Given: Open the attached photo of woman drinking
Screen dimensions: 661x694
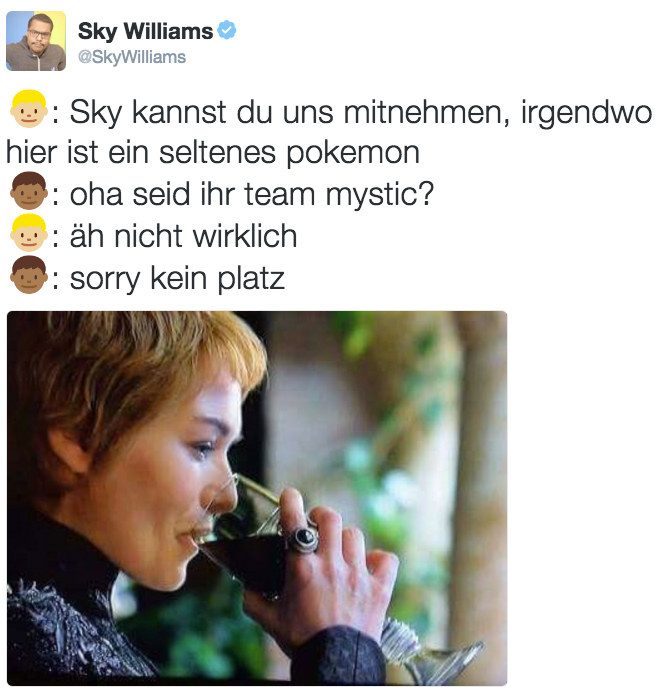Looking at the screenshot, I should coord(257,498).
